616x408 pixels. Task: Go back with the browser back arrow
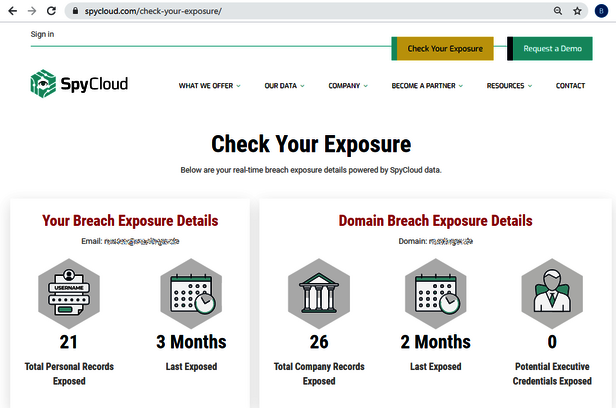point(11,10)
